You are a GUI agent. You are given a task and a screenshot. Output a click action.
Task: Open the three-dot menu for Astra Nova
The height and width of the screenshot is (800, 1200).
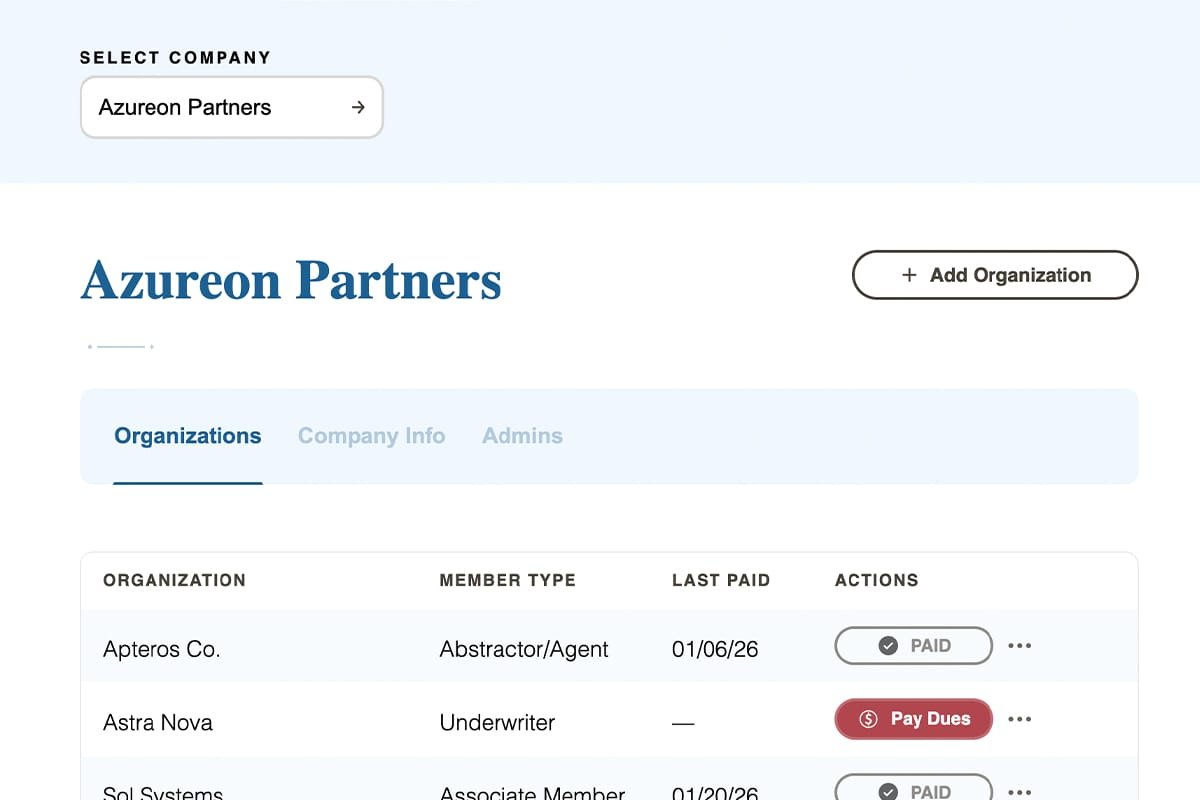click(1020, 719)
